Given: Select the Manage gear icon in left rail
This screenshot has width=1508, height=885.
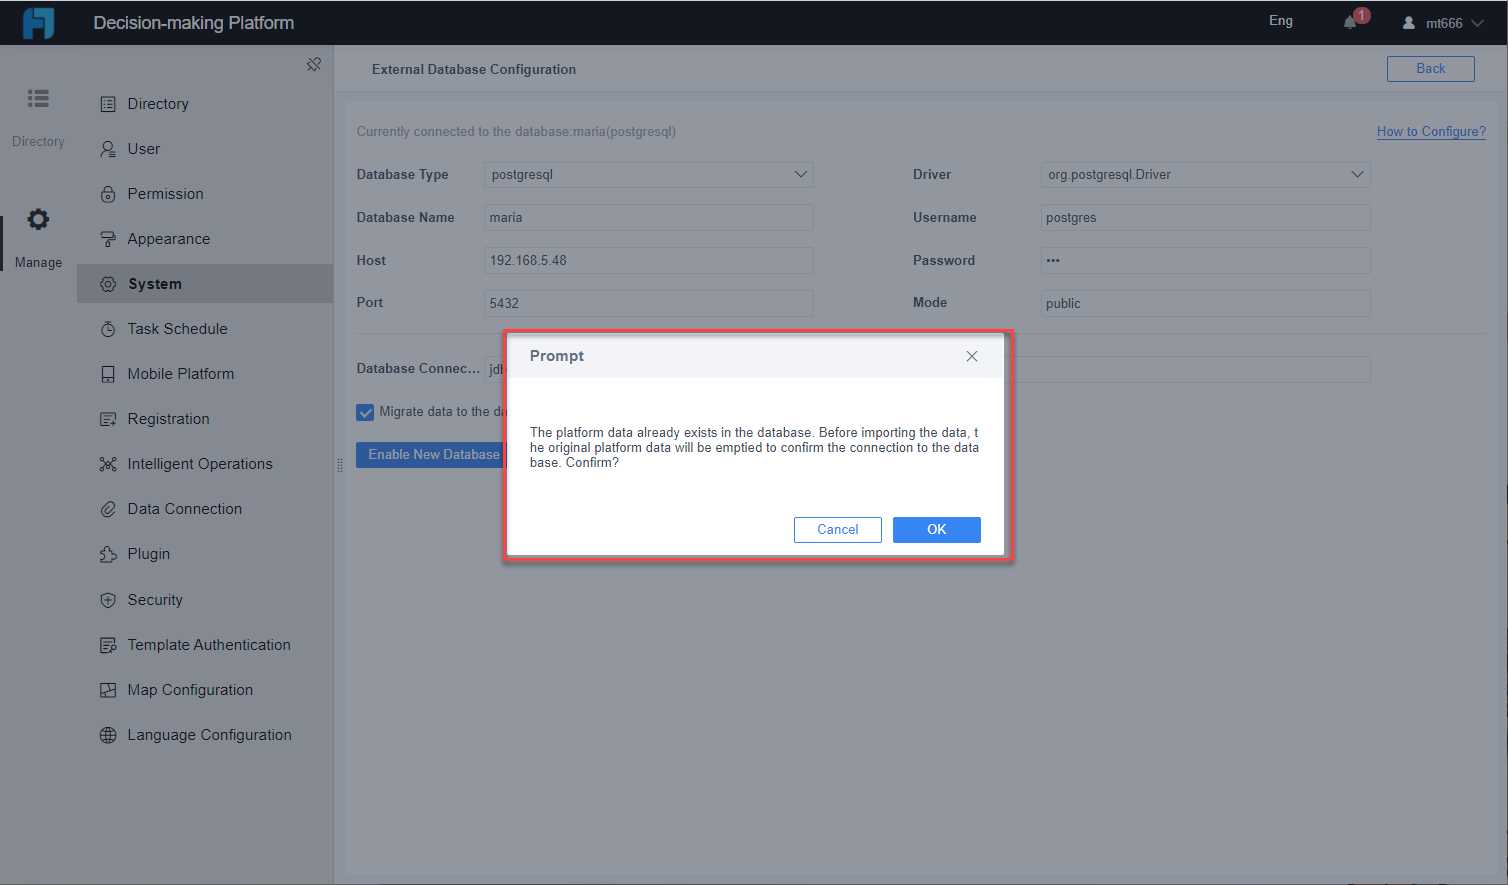Looking at the screenshot, I should coord(37,219).
